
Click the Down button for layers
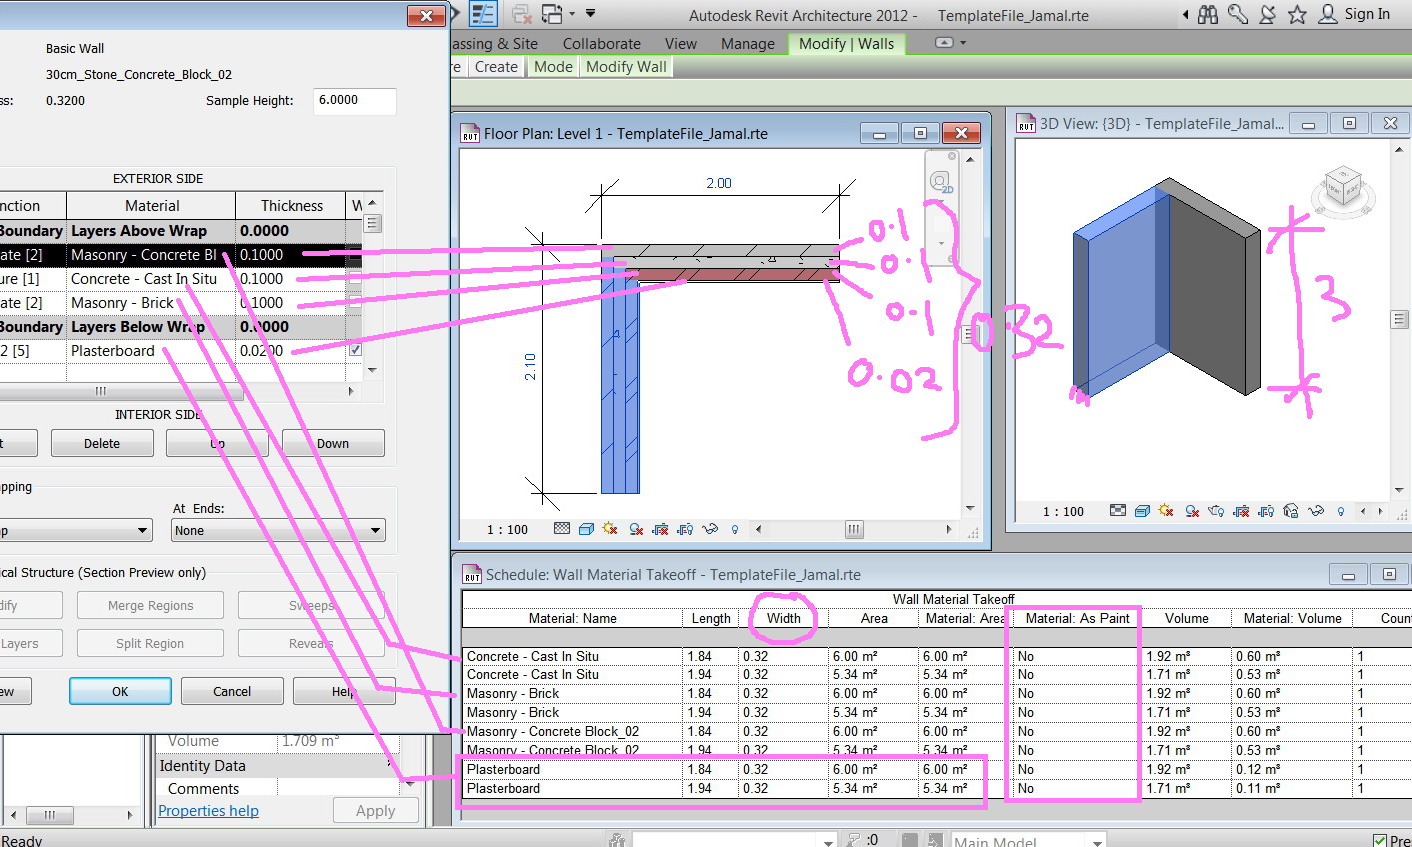pyautogui.click(x=333, y=443)
